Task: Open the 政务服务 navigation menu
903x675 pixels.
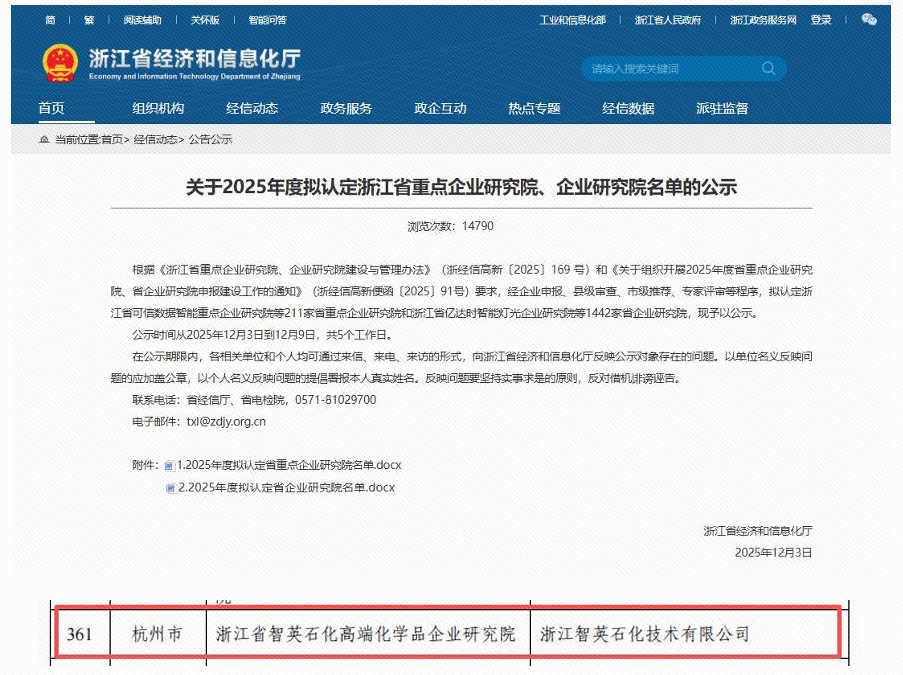Action: (346, 109)
